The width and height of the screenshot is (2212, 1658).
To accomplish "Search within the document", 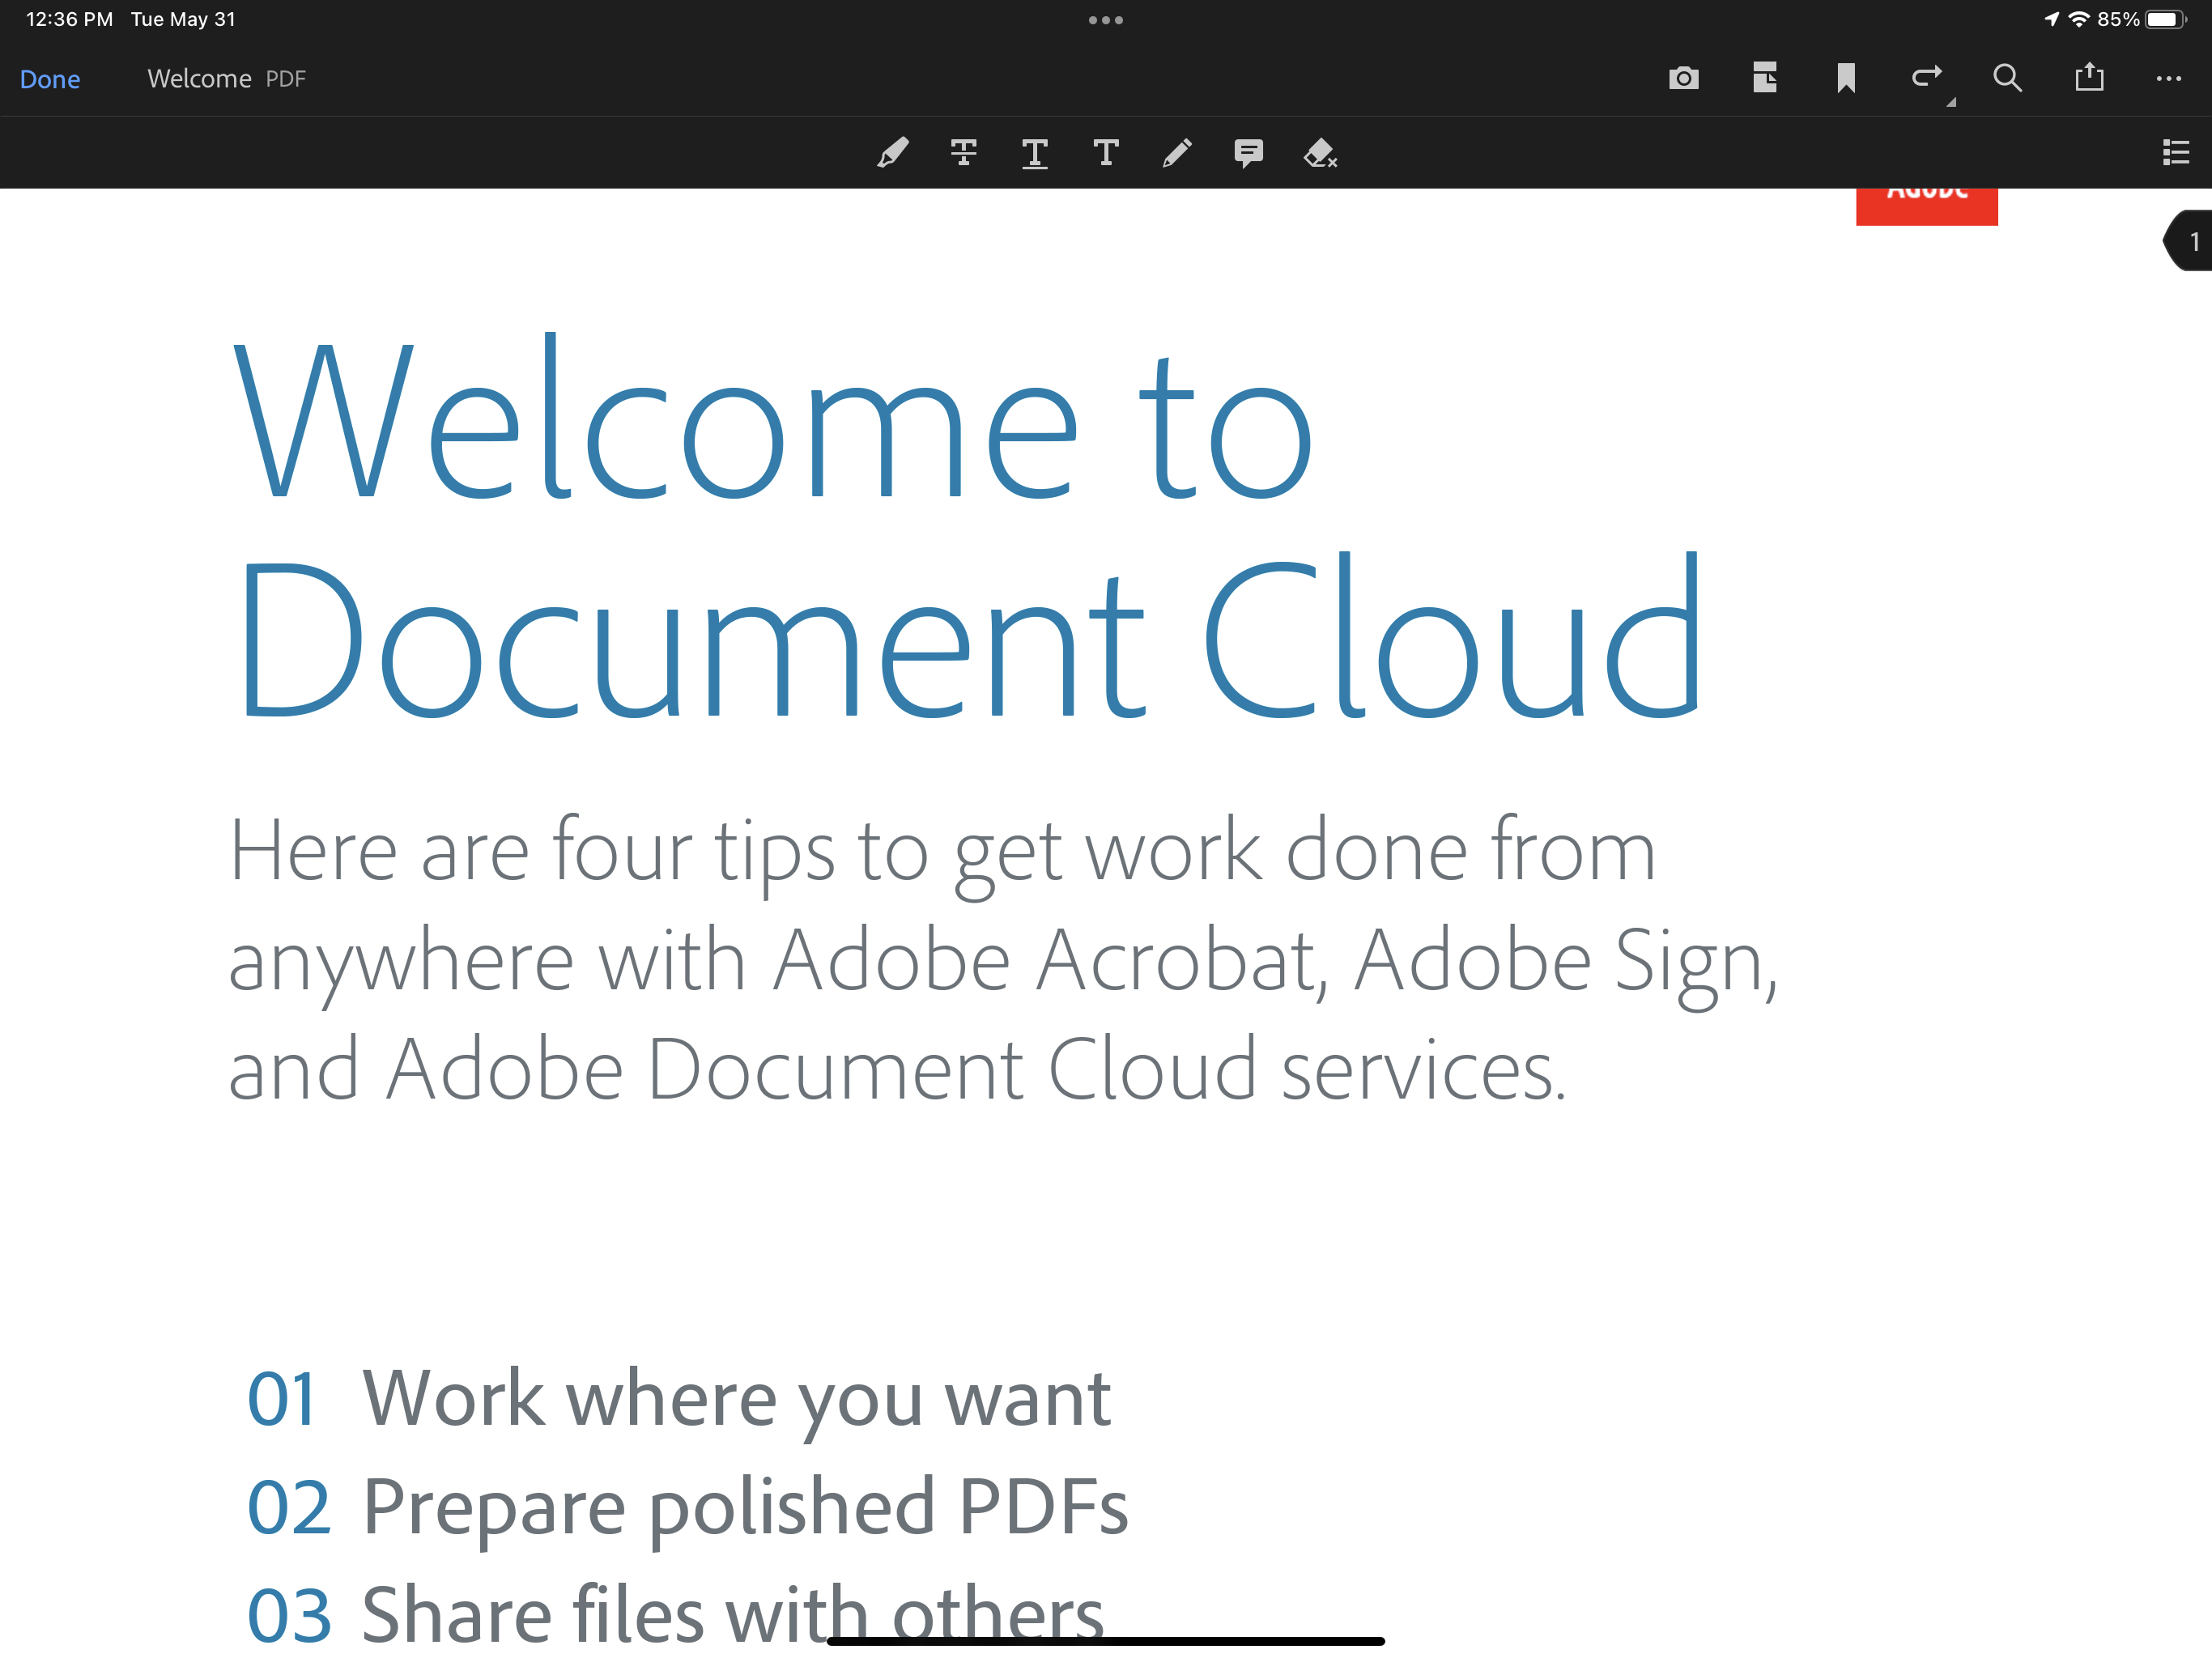I will [x=2007, y=78].
